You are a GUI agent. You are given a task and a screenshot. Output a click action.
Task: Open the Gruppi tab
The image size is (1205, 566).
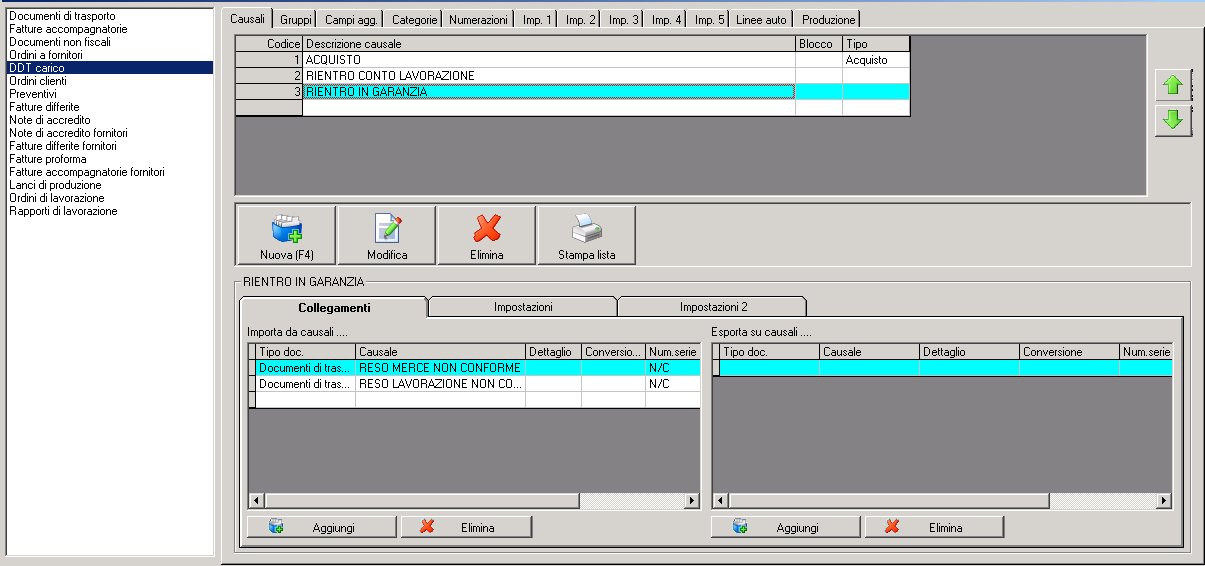tap(296, 20)
